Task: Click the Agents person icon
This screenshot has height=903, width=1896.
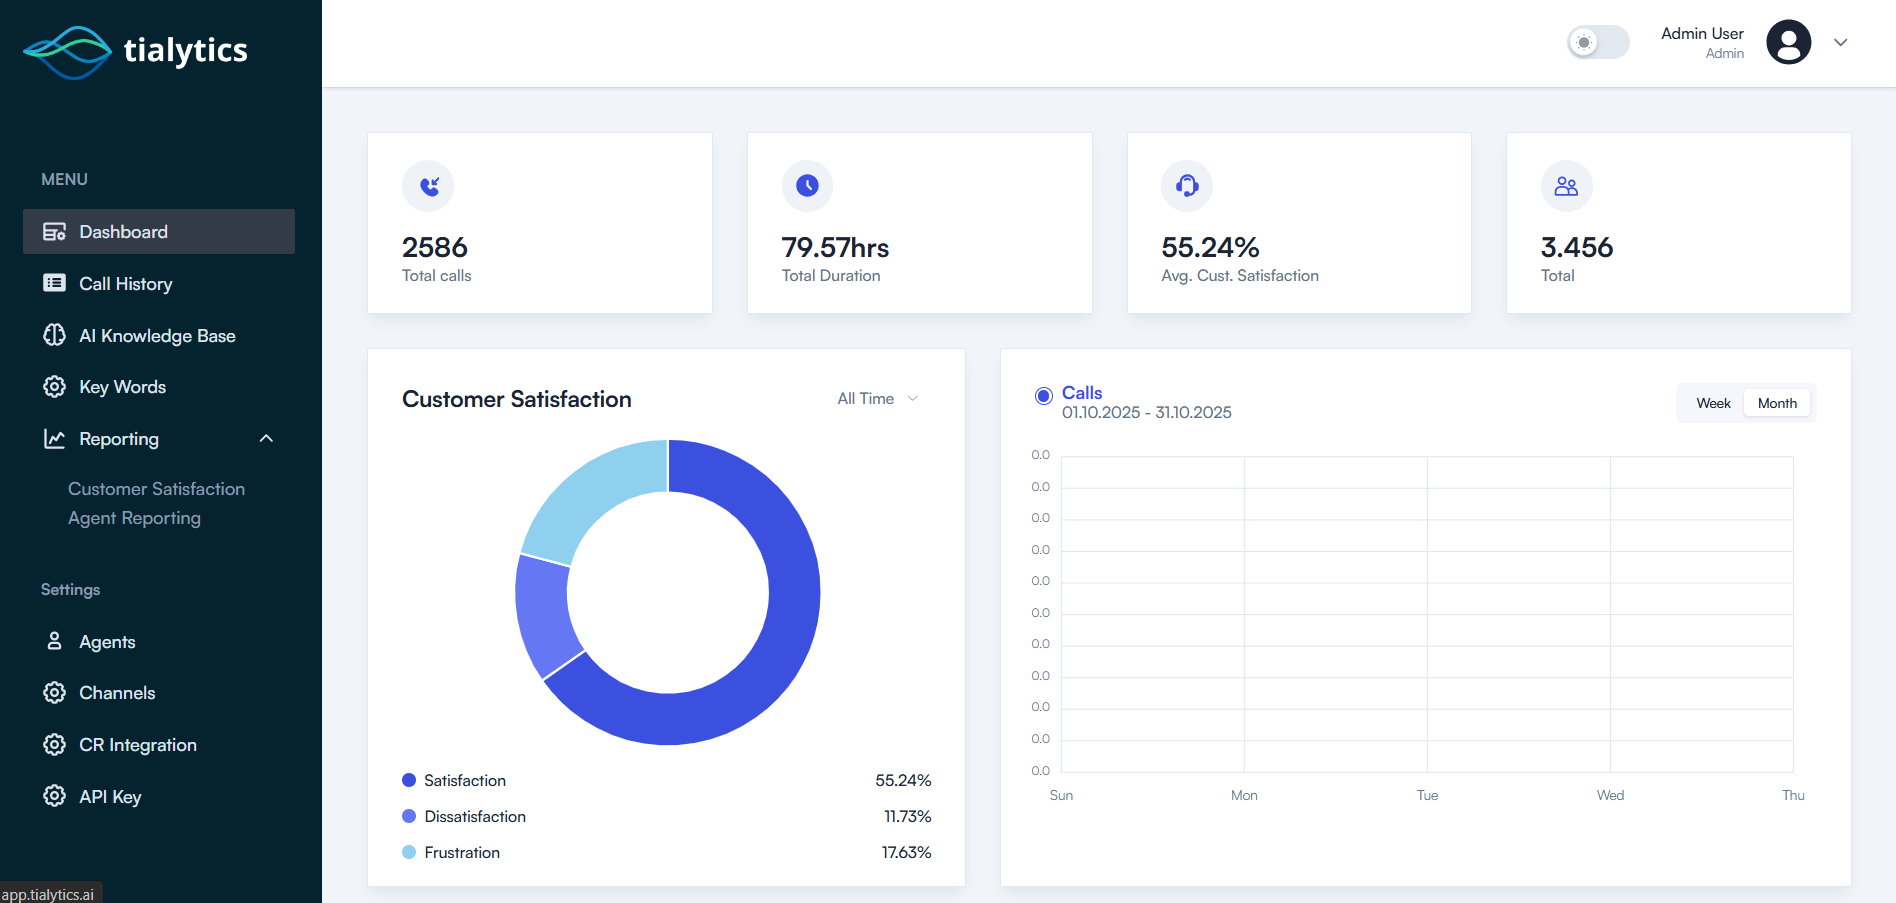Action: tap(54, 641)
